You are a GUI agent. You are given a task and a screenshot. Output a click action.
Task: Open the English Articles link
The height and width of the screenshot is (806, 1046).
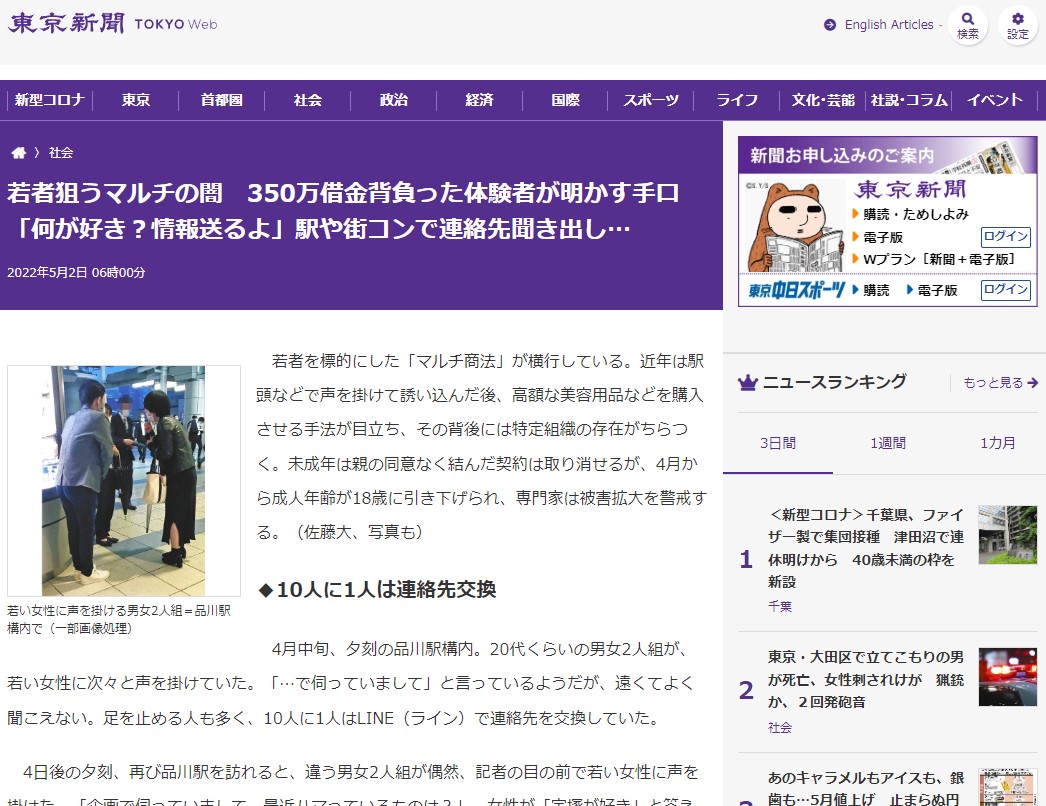pos(889,25)
